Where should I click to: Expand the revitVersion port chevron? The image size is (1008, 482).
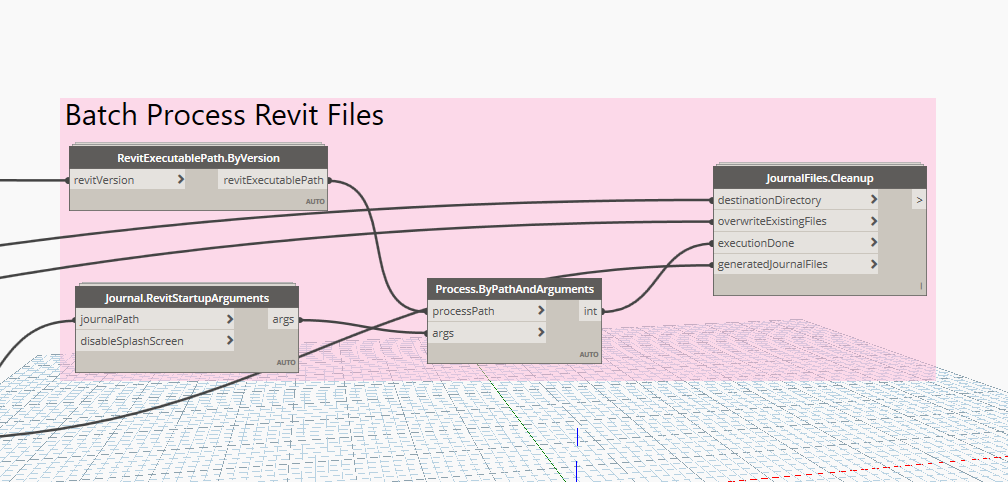180,179
